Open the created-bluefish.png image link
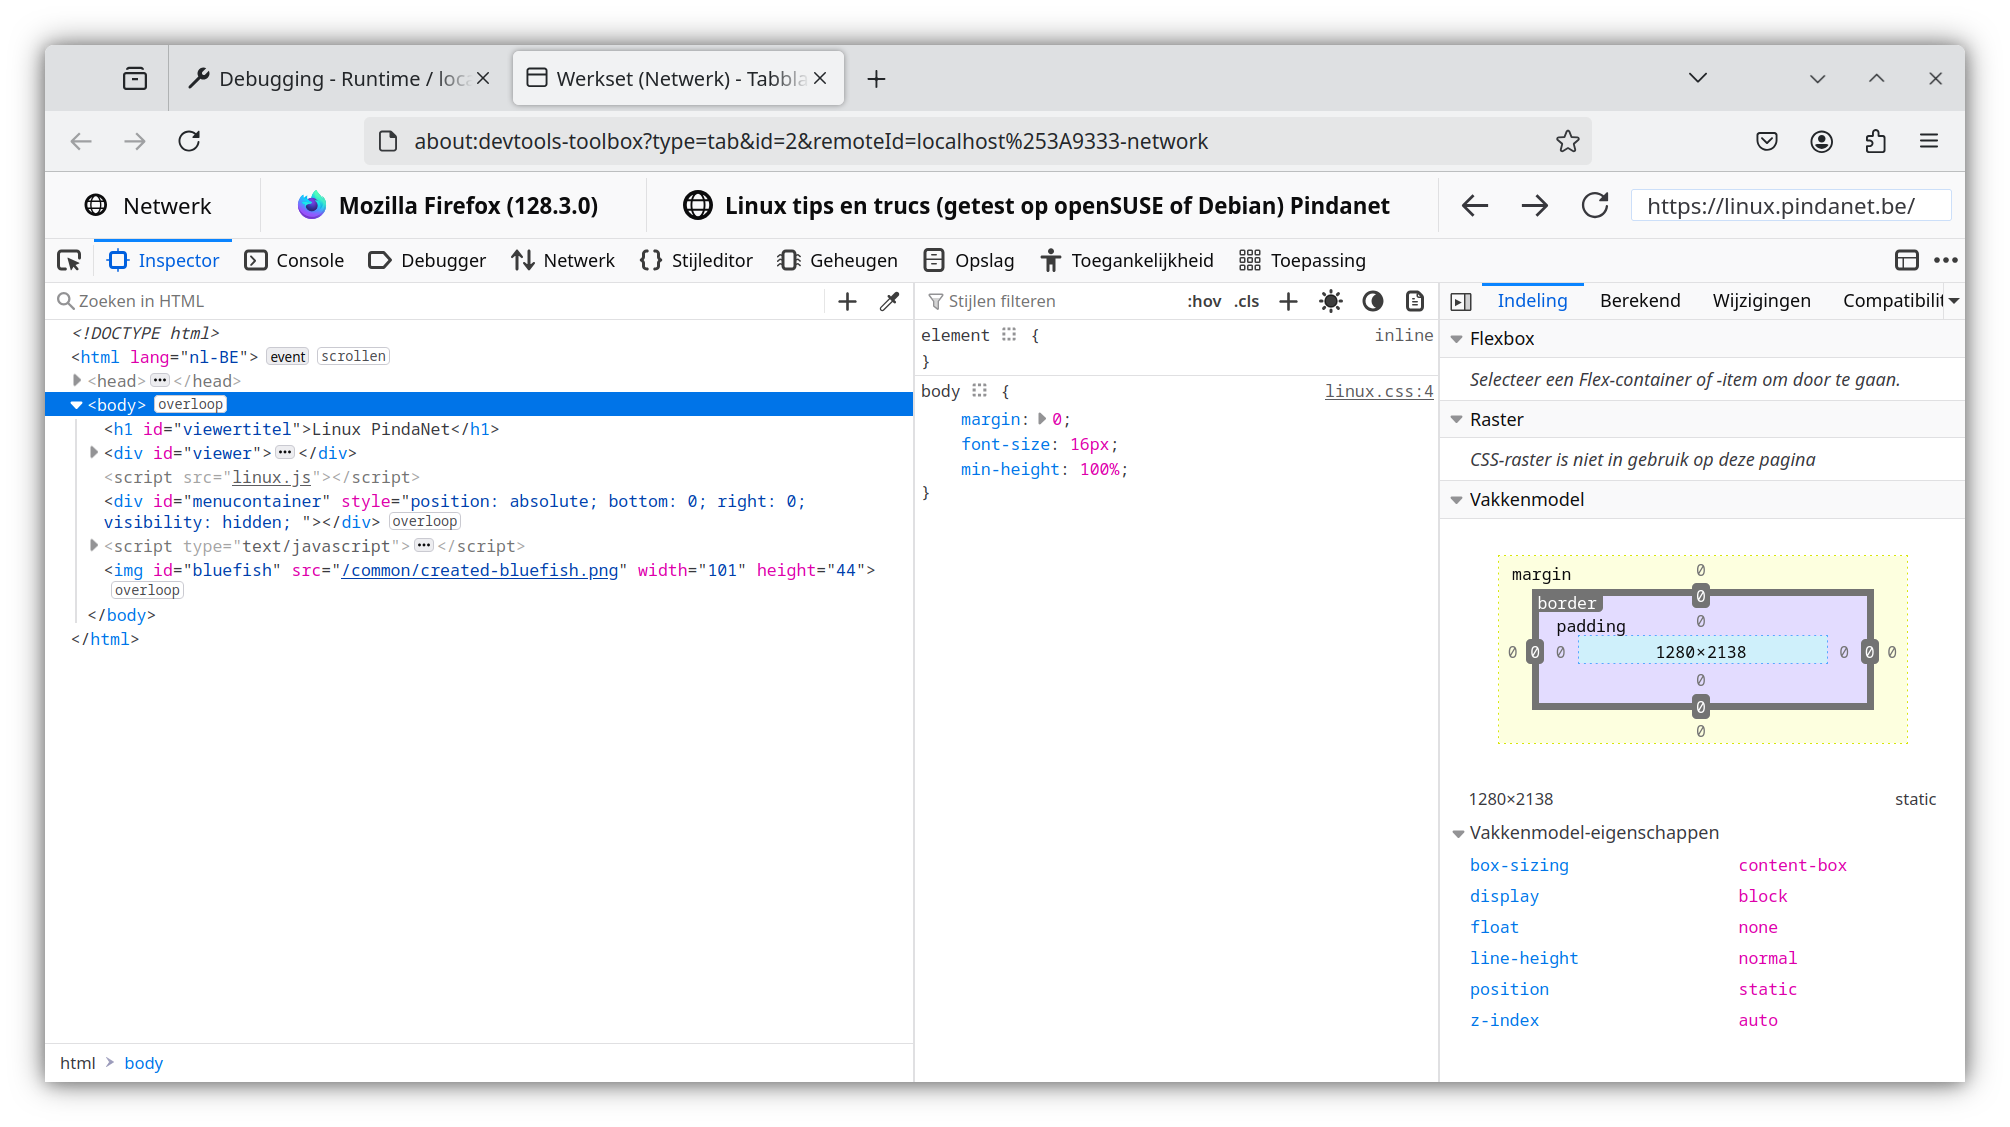Image resolution: width=2010 pixels, height=1127 pixels. pyautogui.click(x=480, y=570)
